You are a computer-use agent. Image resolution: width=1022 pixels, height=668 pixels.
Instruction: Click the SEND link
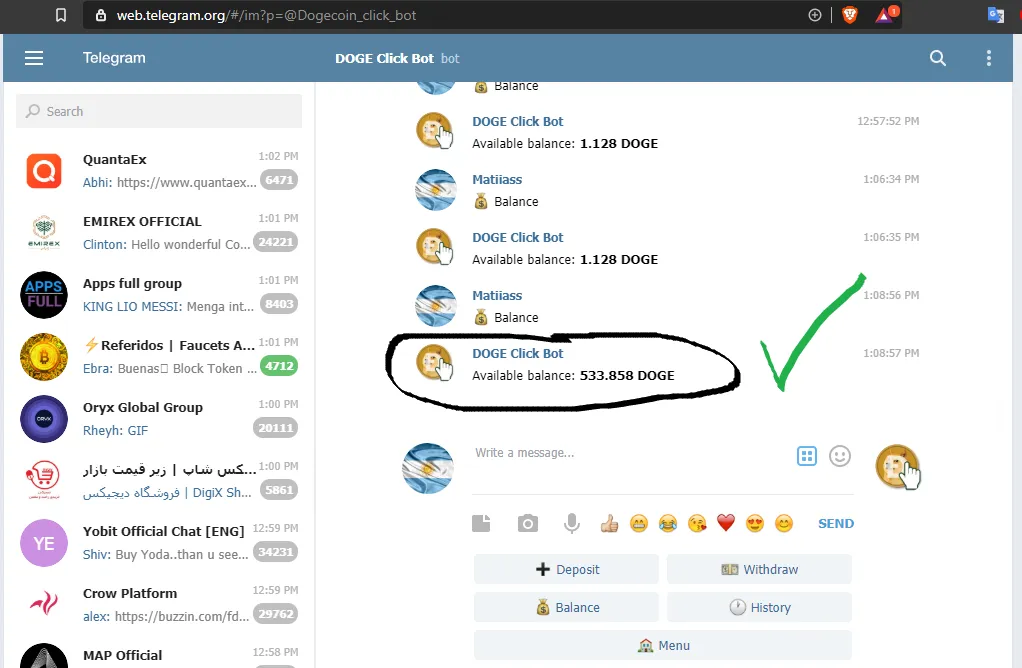[x=836, y=523]
